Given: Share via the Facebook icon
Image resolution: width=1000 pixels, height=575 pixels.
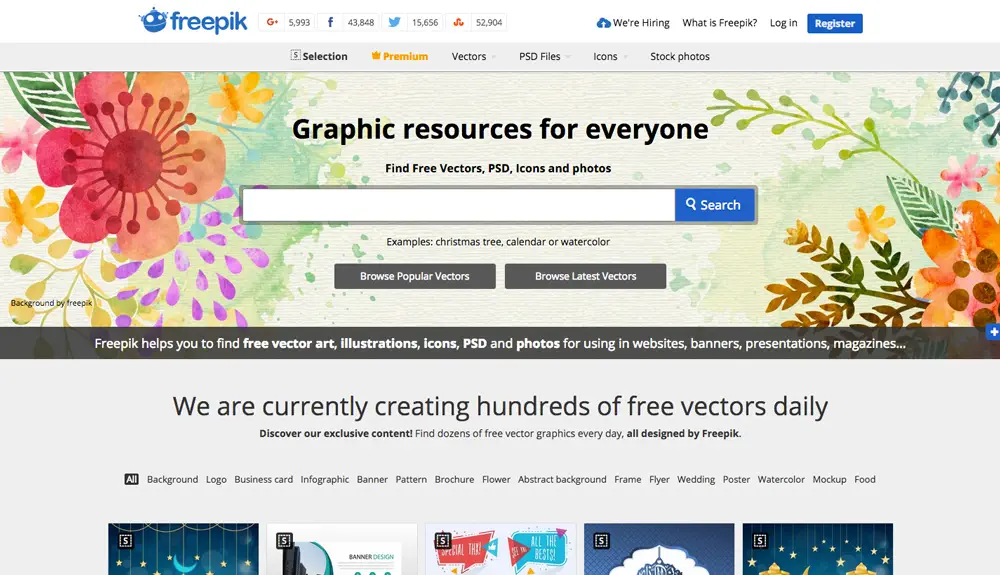Looking at the screenshot, I should (x=330, y=22).
